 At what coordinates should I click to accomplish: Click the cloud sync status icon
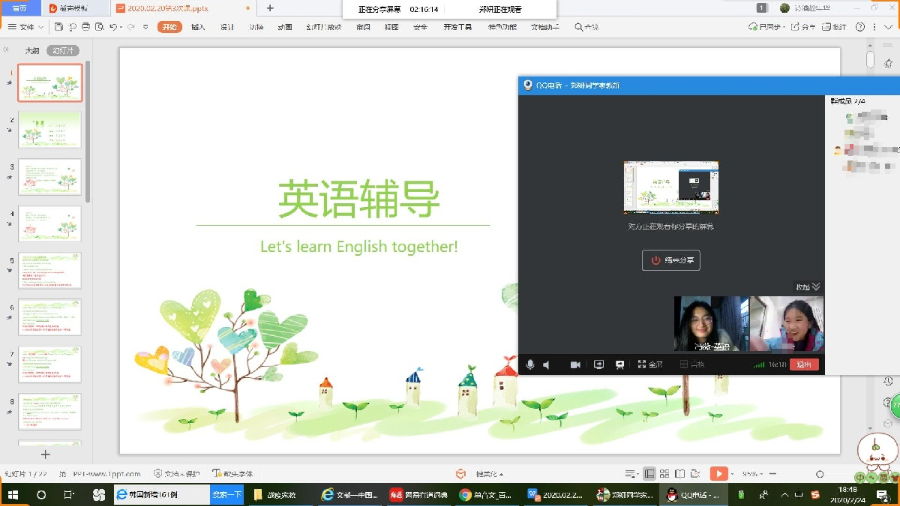752,27
